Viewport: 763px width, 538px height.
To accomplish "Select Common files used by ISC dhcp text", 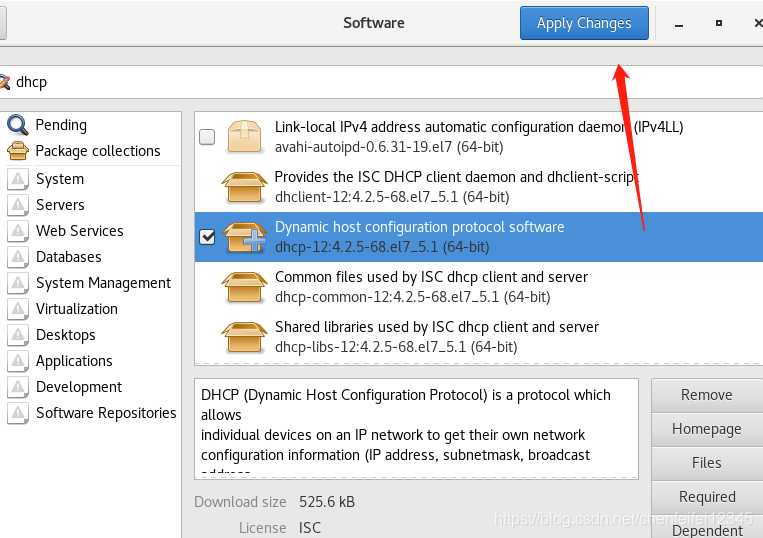I will point(431,277).
